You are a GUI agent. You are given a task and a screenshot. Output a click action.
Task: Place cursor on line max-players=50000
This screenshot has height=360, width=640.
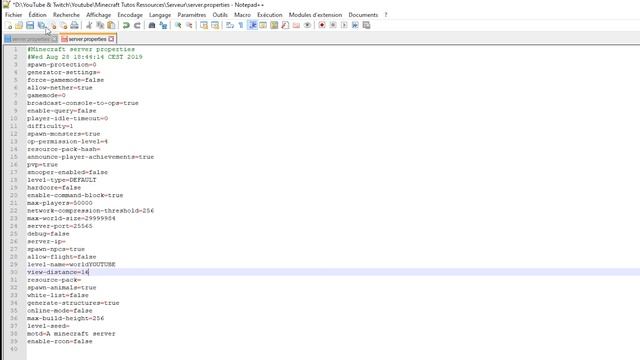60,203
